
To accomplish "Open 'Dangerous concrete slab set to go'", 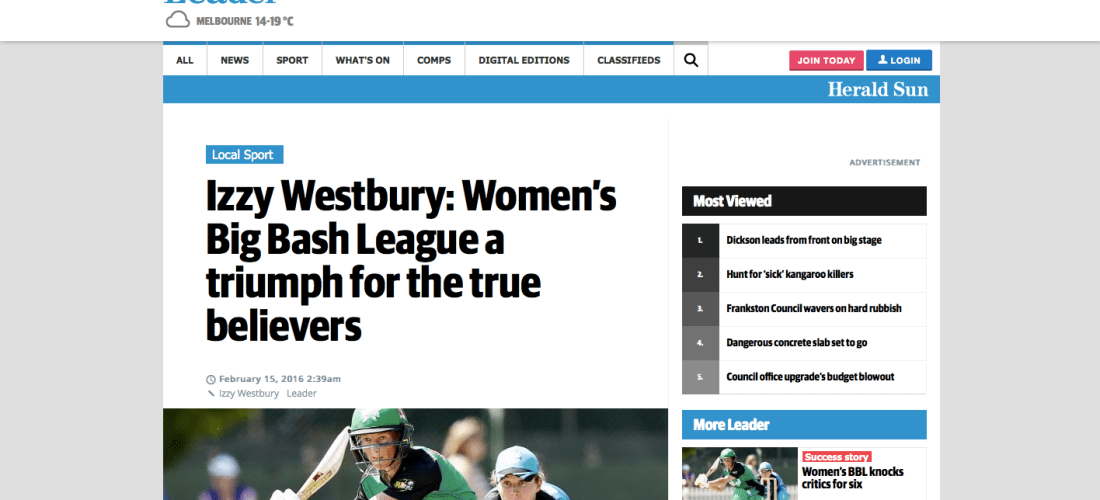I will (796, 342).
